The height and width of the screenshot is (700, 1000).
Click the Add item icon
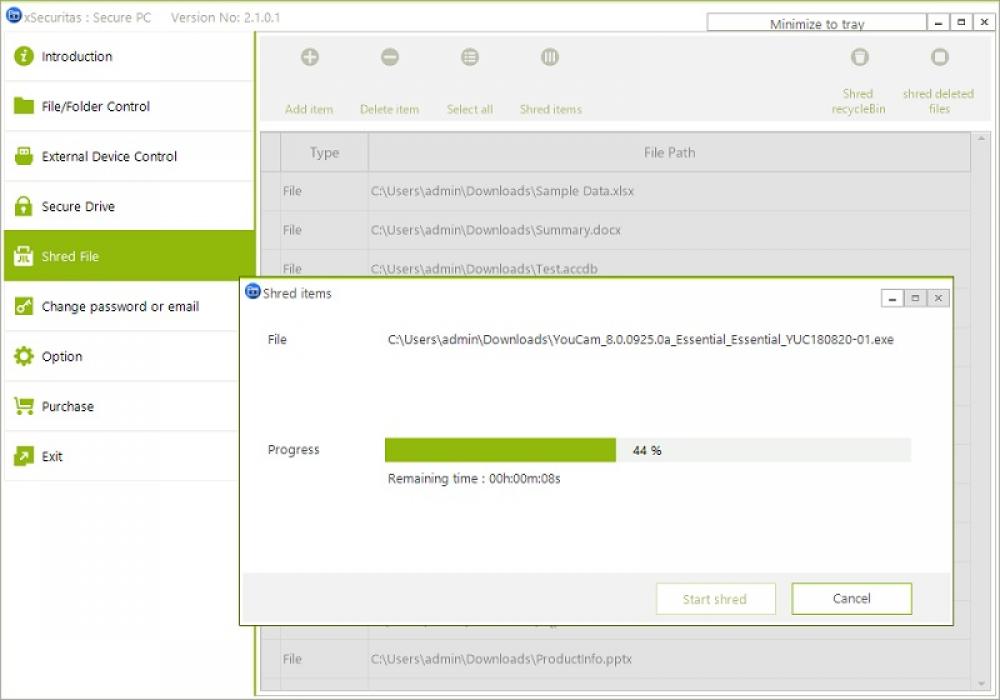309,57
